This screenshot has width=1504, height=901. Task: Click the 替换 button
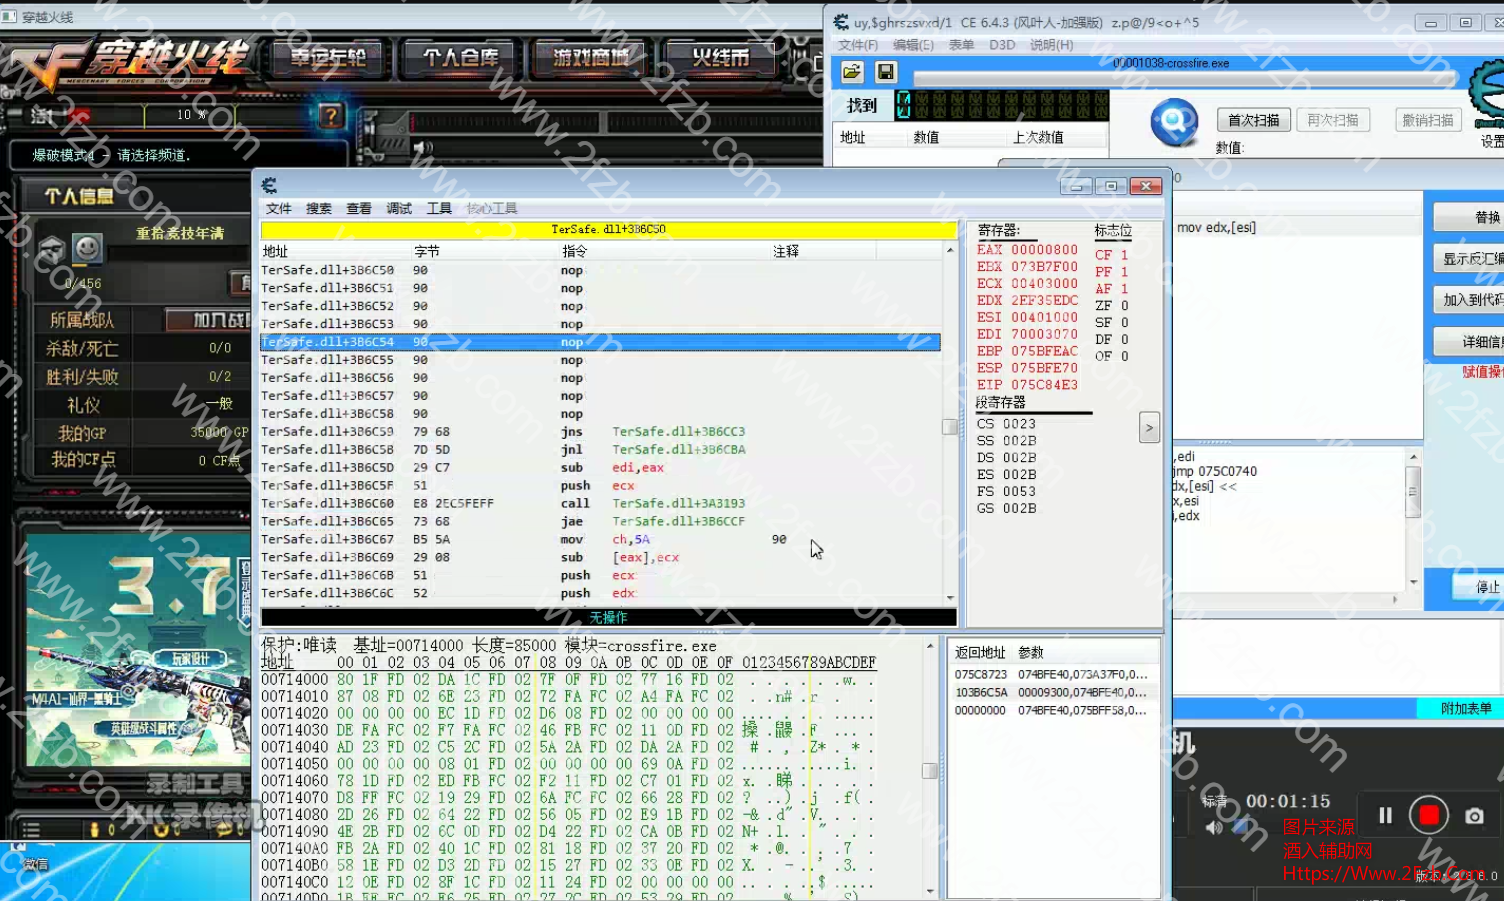(x=1470, y=217)
